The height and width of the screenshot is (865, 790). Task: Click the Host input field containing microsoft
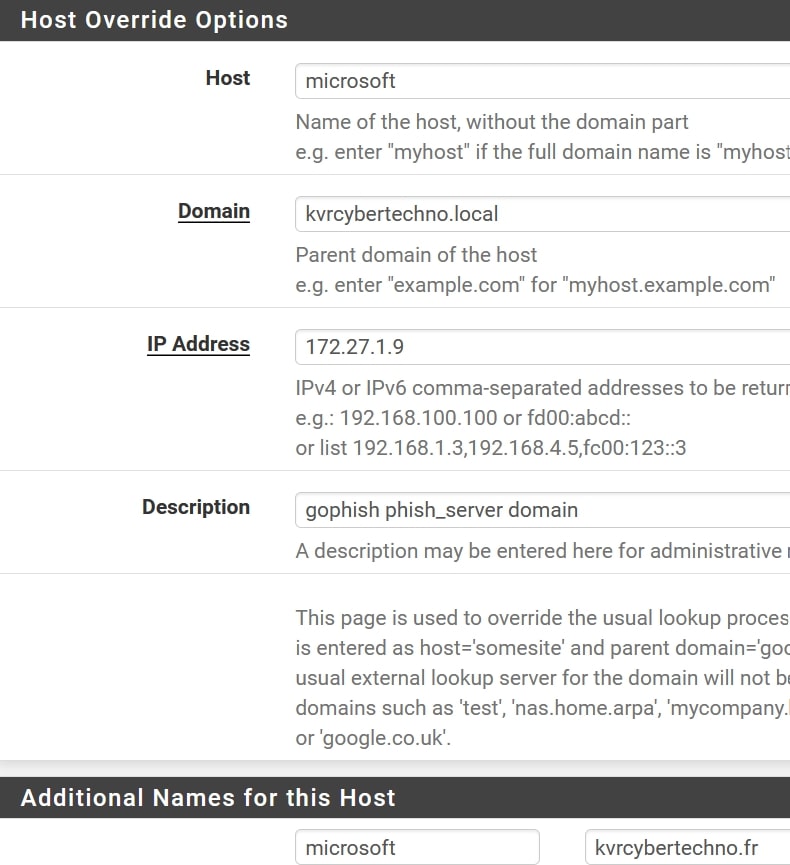(x=542, y=81)
